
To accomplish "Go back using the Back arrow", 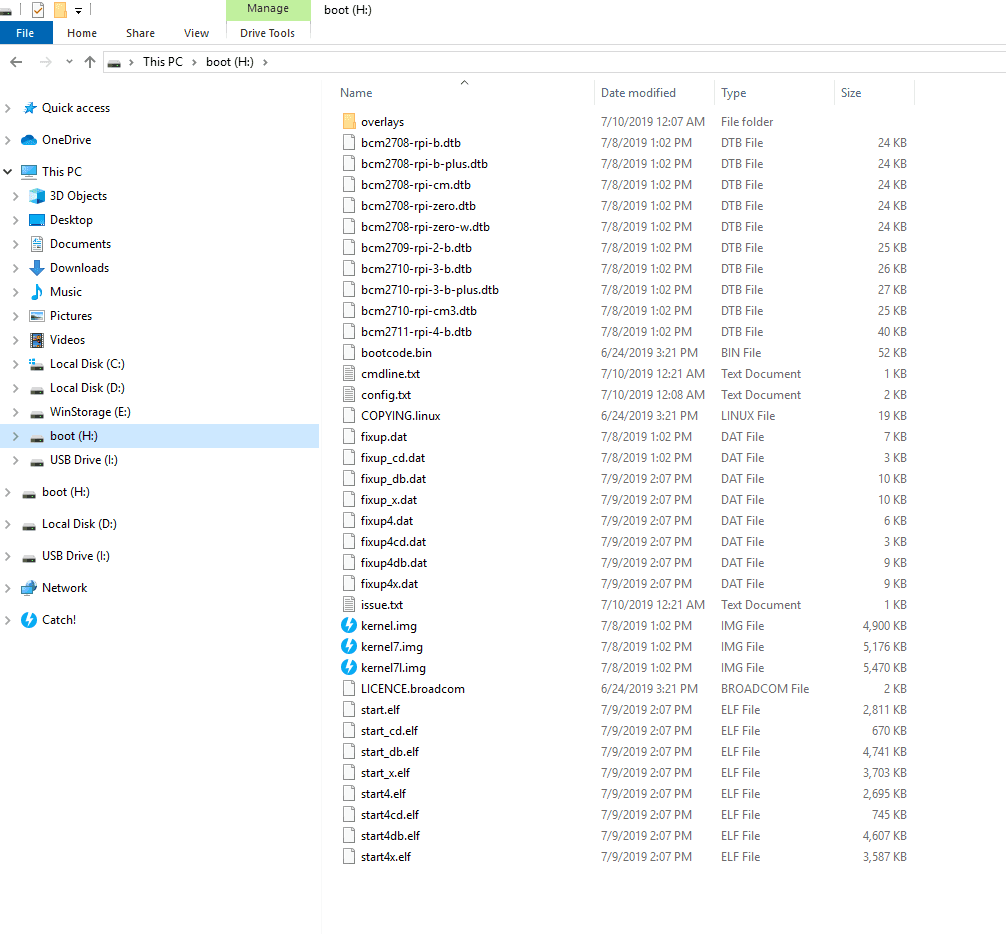I will [x=17, y=62].
